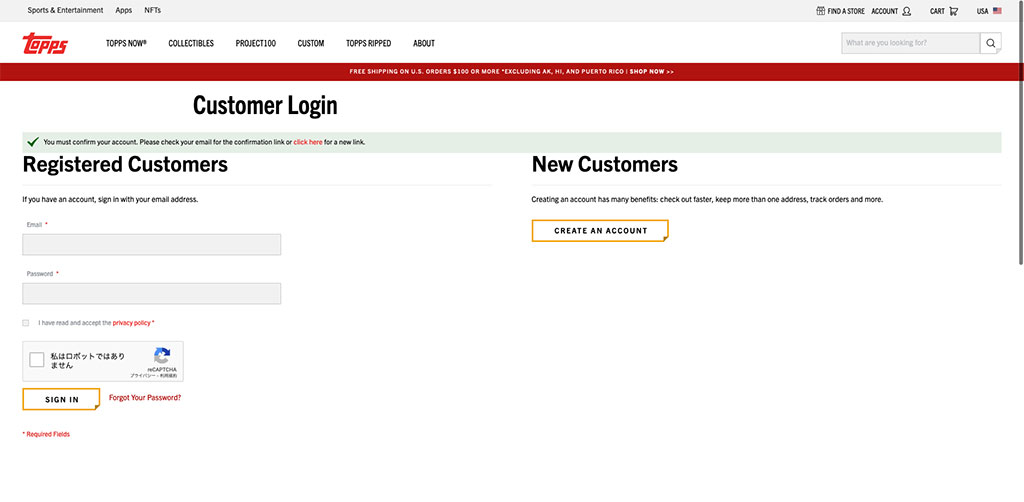Viewport: 1024px width, 502px height.
Task: Open the PROJECT100 menu item
Action: (255, 43)
